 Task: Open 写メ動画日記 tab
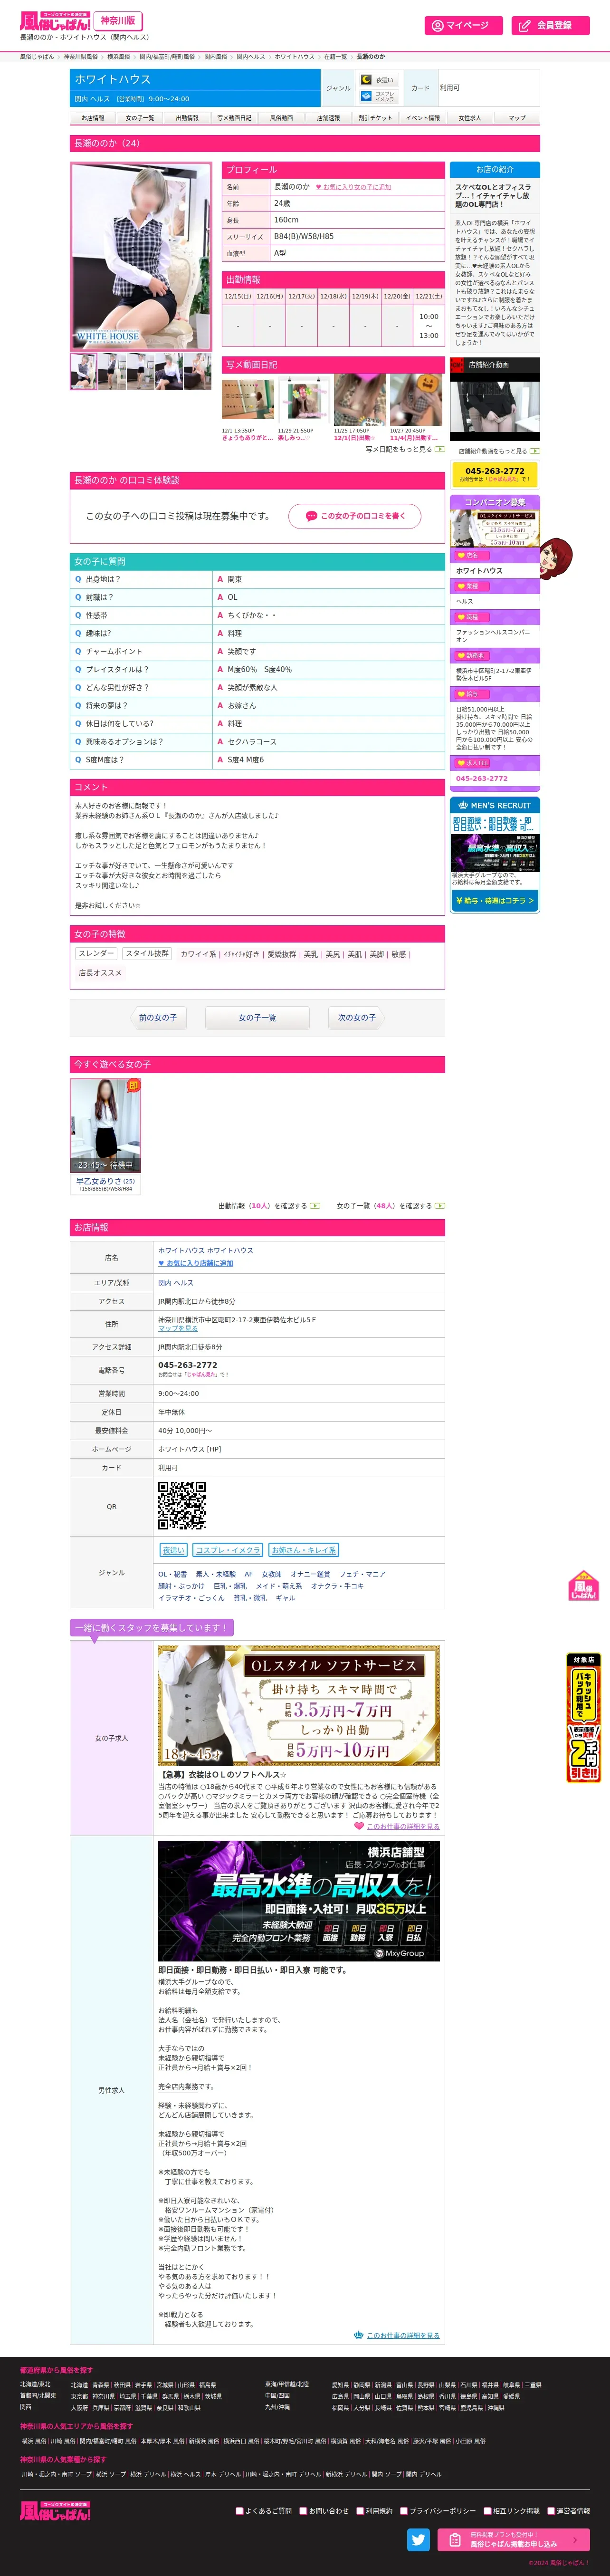tap(234, 118)
